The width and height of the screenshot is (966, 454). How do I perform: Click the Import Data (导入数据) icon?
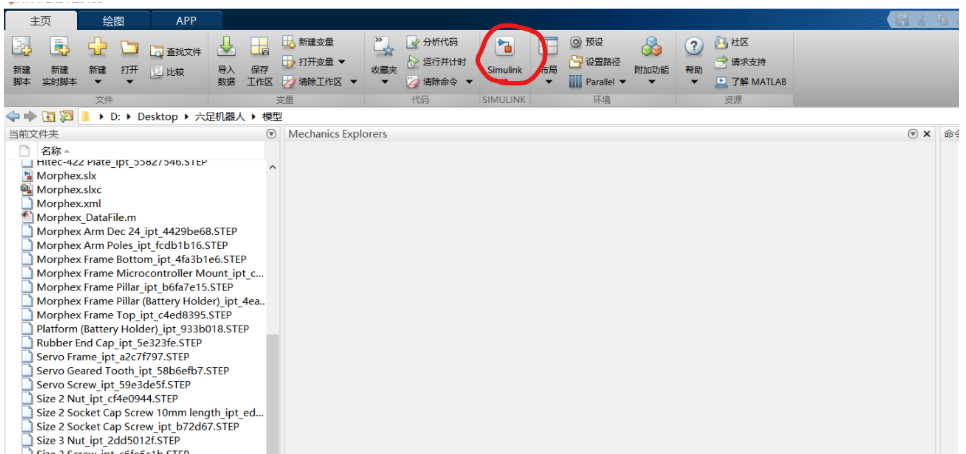coord(227,47)
